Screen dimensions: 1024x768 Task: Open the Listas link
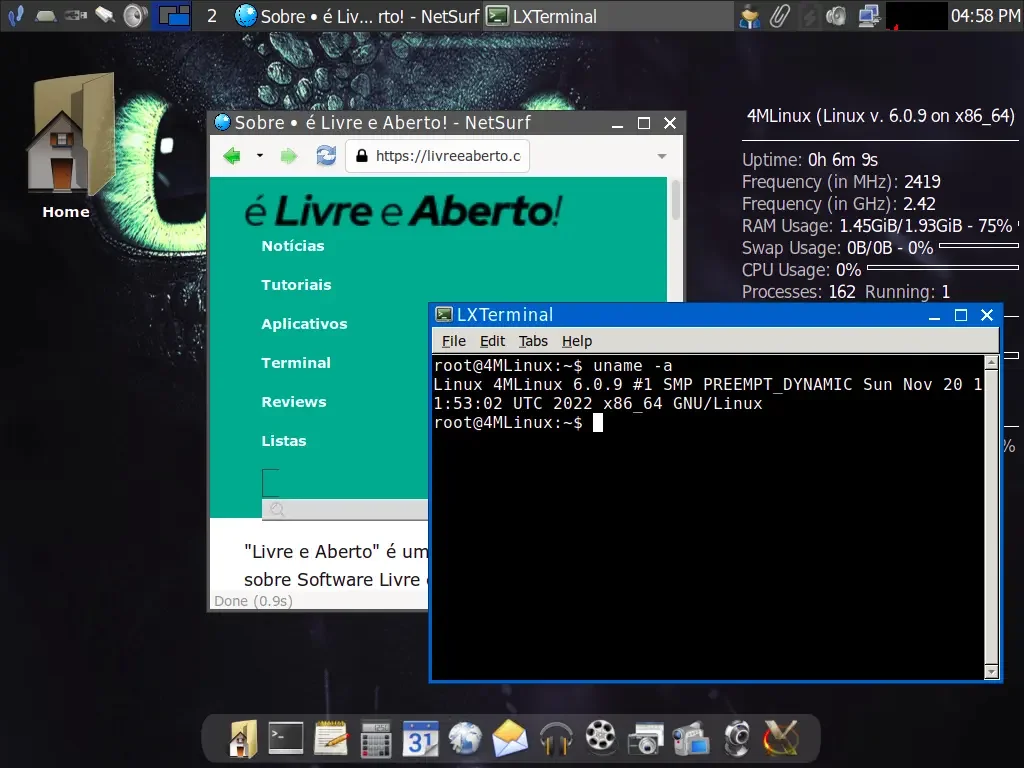tap(283, 441)
